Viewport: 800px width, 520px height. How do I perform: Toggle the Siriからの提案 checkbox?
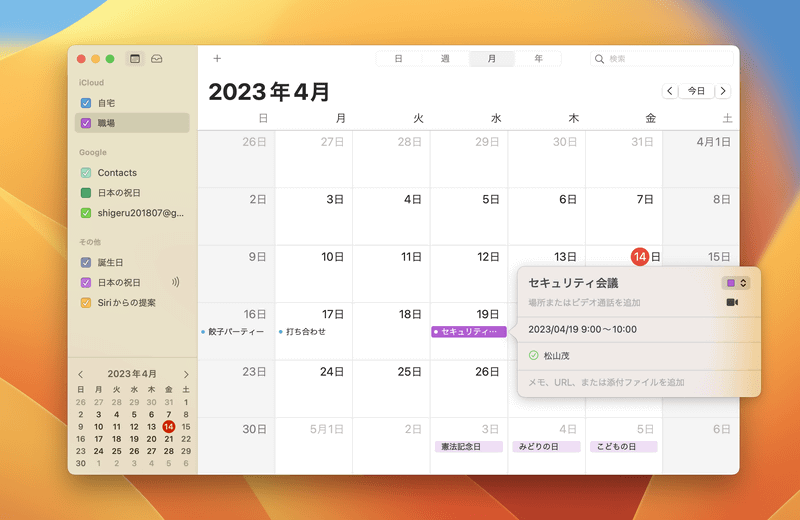(86, 303)
